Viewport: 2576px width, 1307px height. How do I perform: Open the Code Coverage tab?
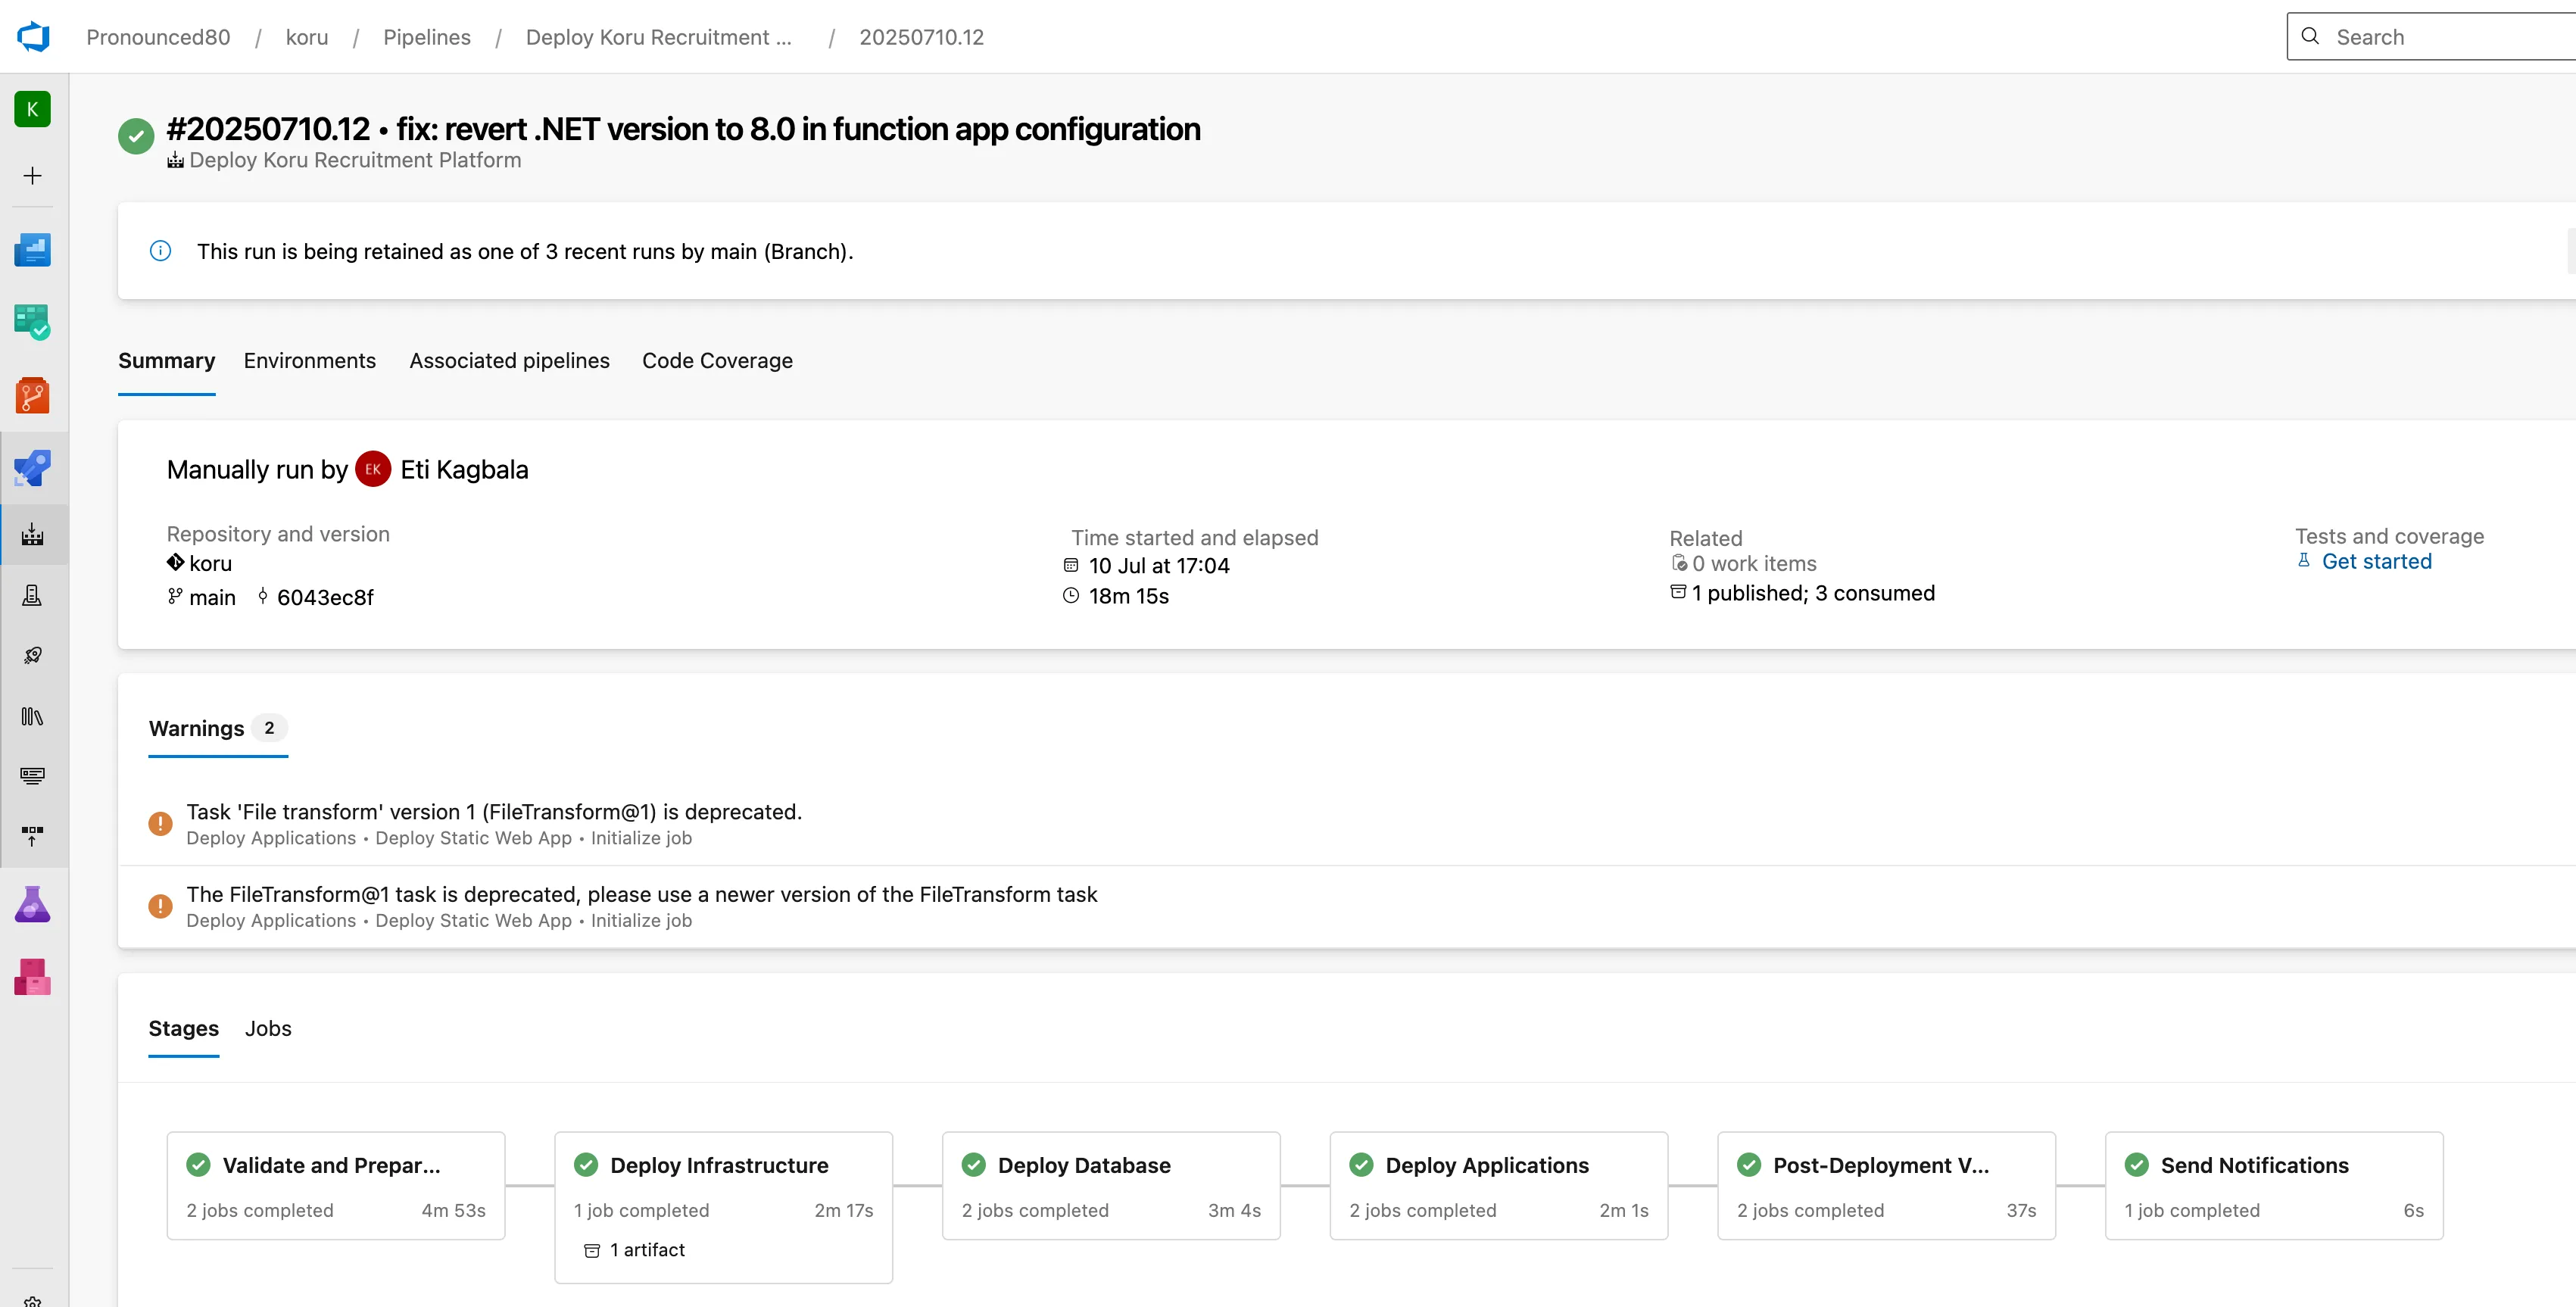click(x=717, y=361)
